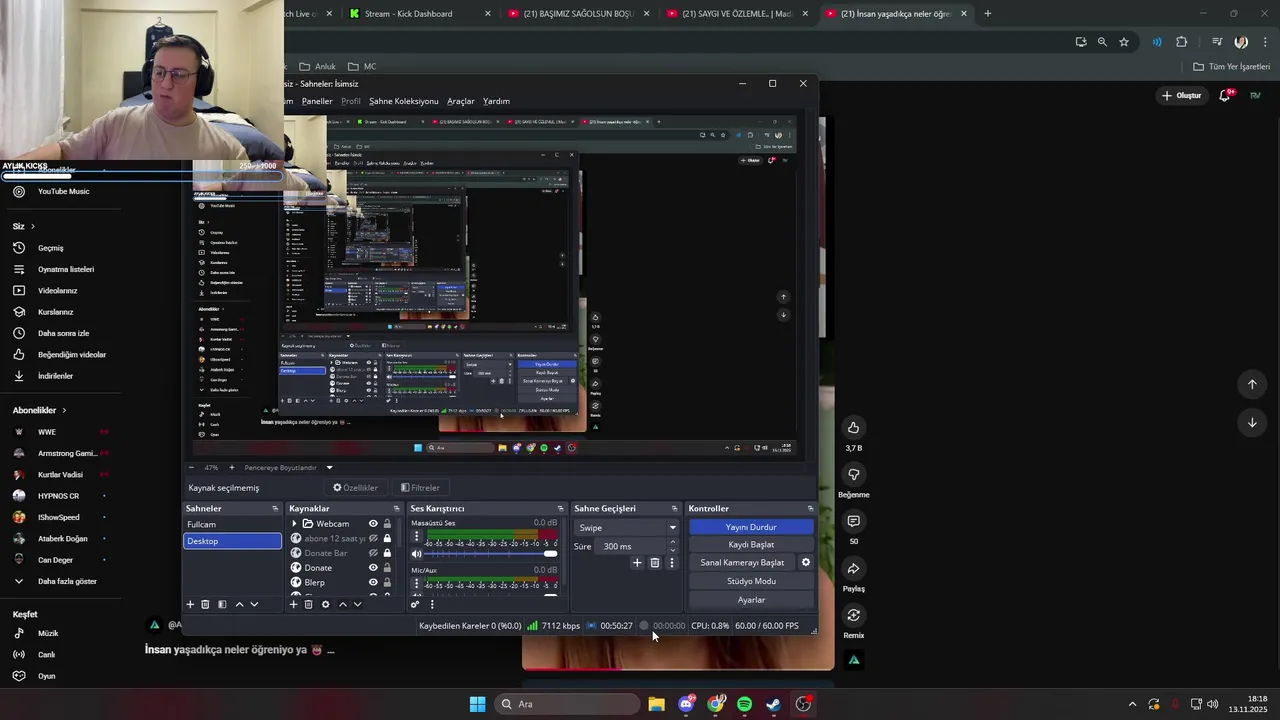The image size is (1280, 720).
Task: Toggle lock on Webcam source
Action: click(x=387, y=524)
